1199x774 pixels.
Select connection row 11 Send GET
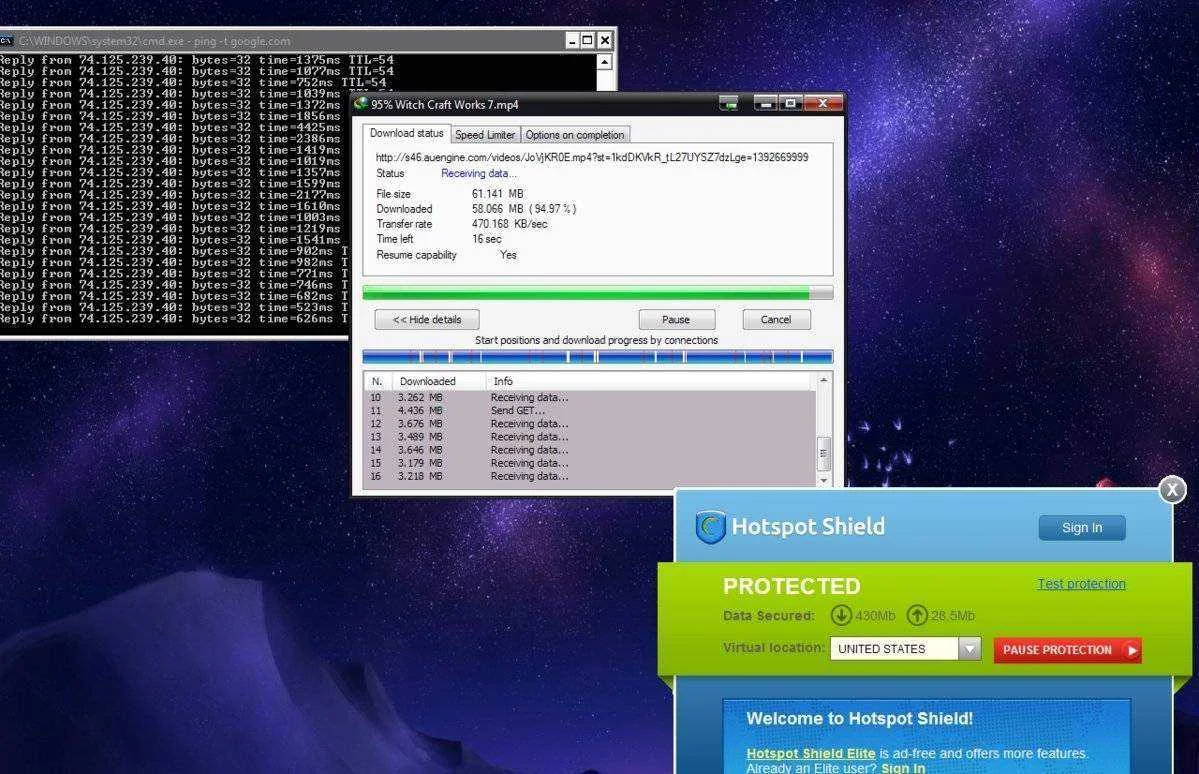(590, 411)
